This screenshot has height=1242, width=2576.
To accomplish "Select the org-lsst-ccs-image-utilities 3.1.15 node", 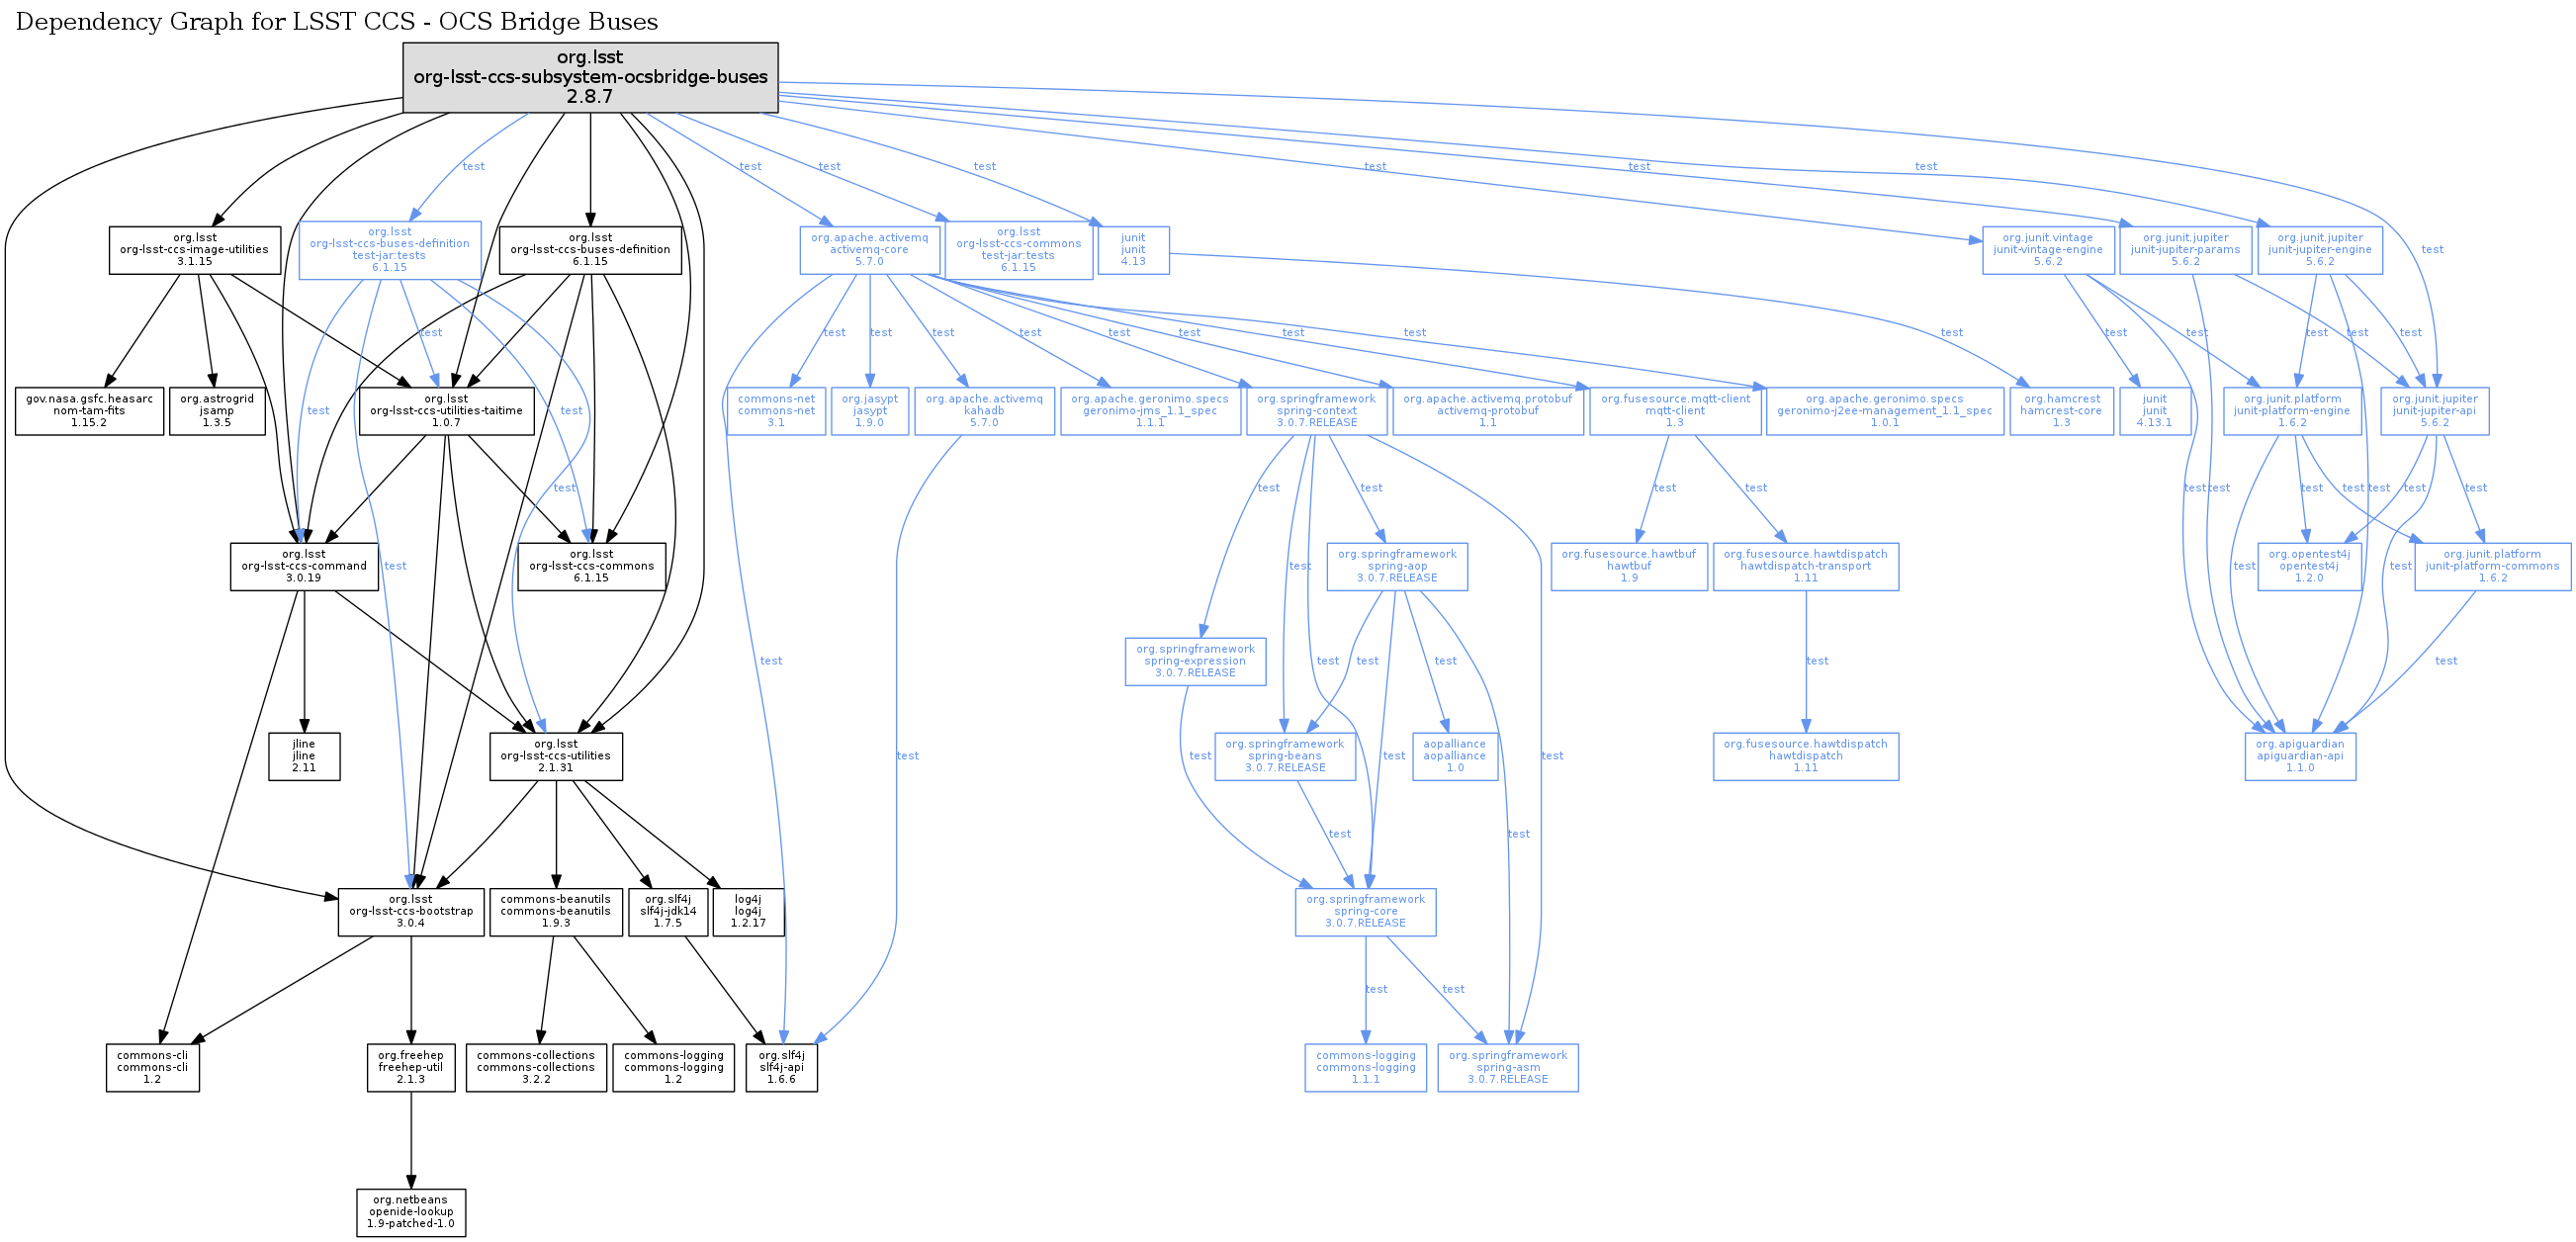I will 194,250.
